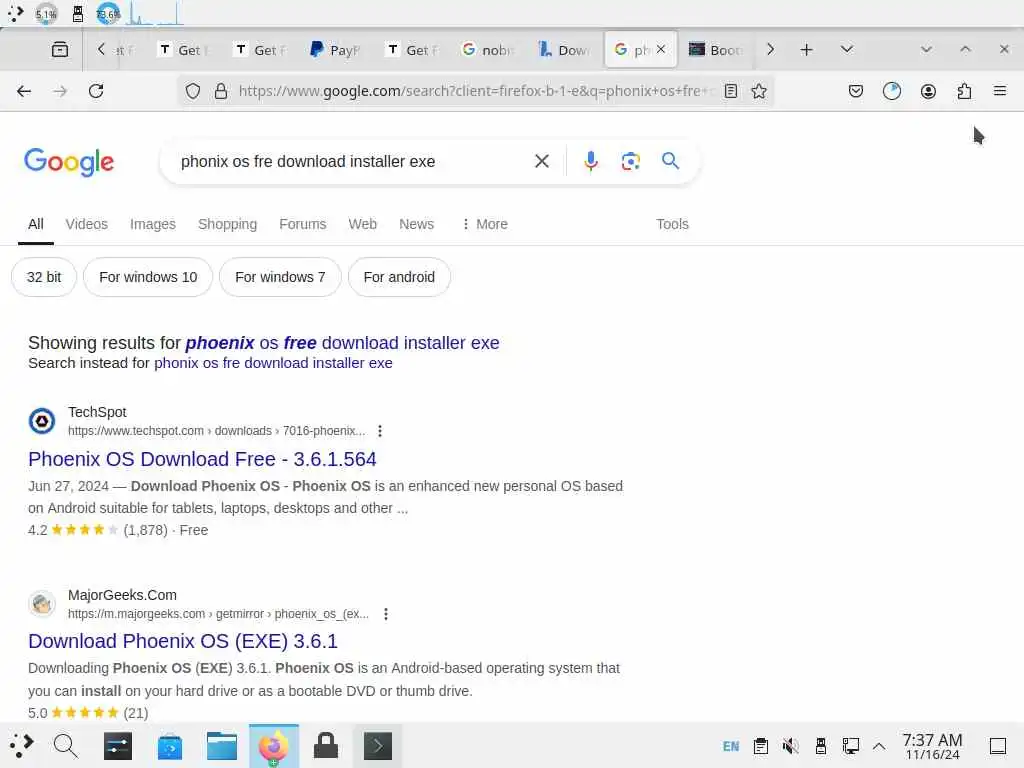Apply the For android chip

pos(399,277)
